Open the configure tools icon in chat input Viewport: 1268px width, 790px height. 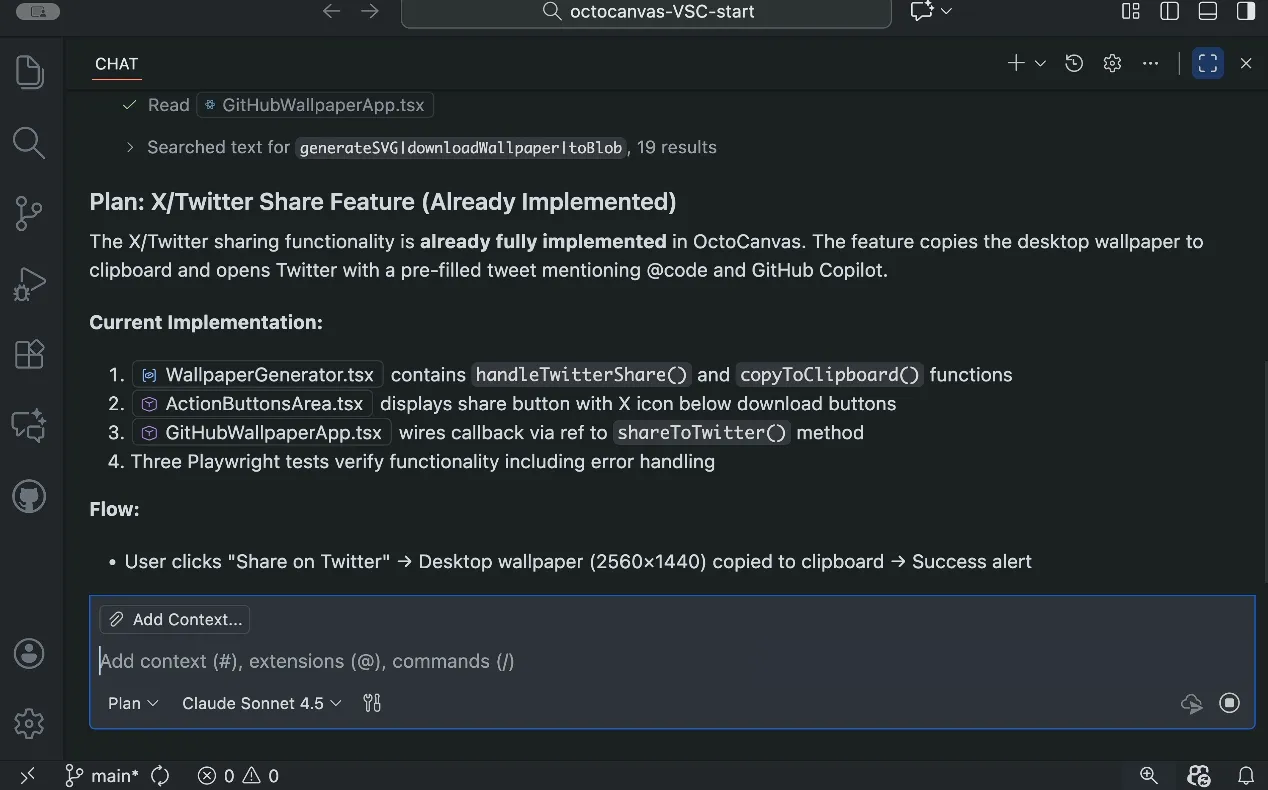pyautogui.click(x=372, y=703)
